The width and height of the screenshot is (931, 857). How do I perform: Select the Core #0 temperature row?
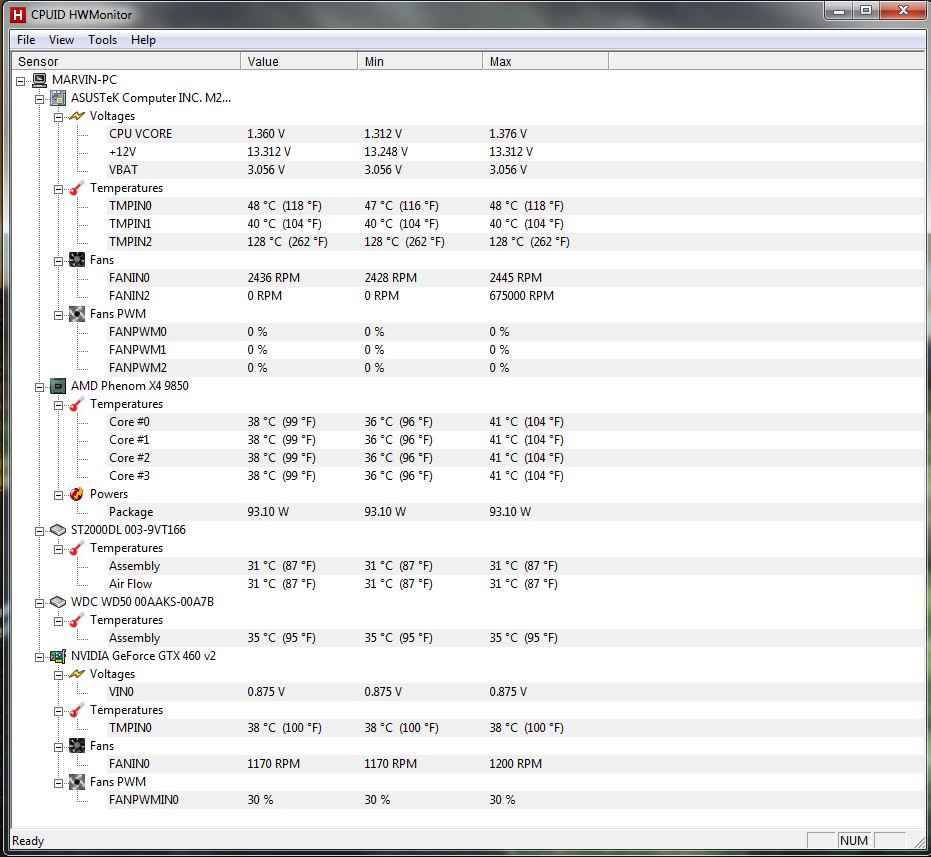515,422
